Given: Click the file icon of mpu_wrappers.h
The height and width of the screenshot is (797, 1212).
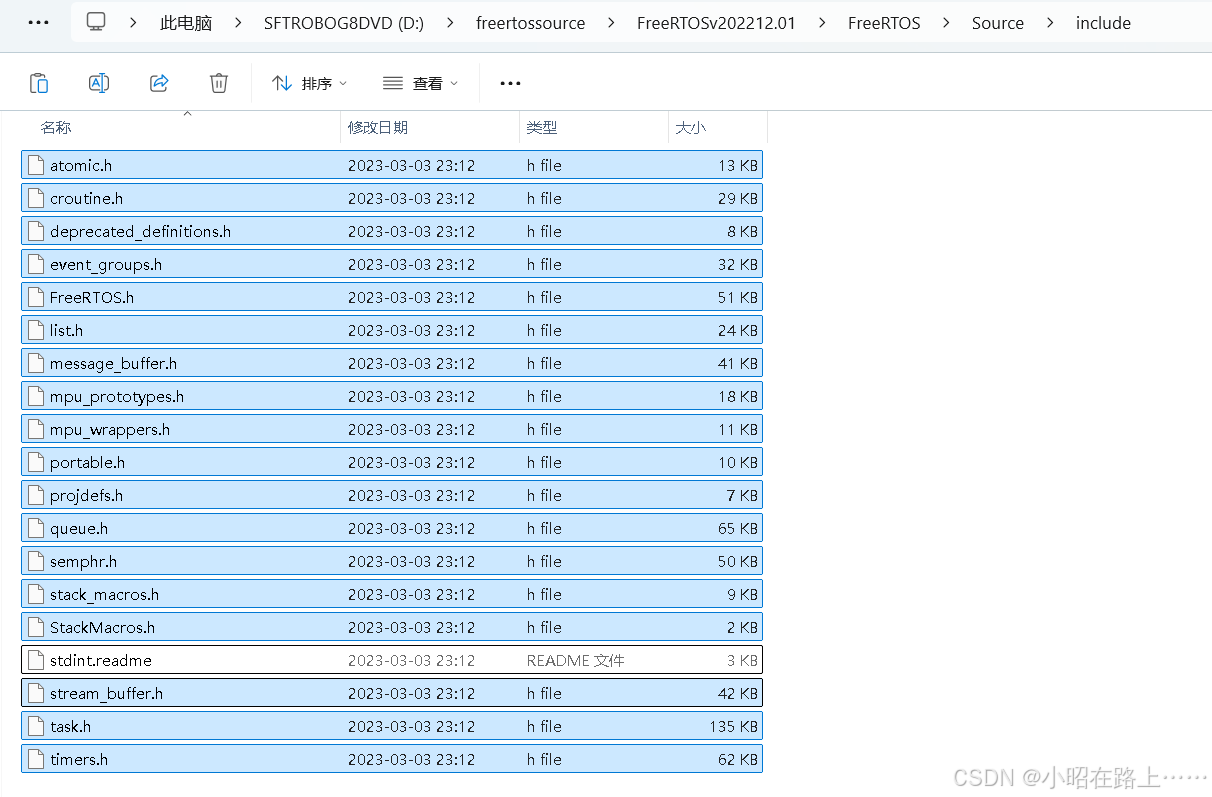Looking at the screenshot, I should click(x=36, y=429).
